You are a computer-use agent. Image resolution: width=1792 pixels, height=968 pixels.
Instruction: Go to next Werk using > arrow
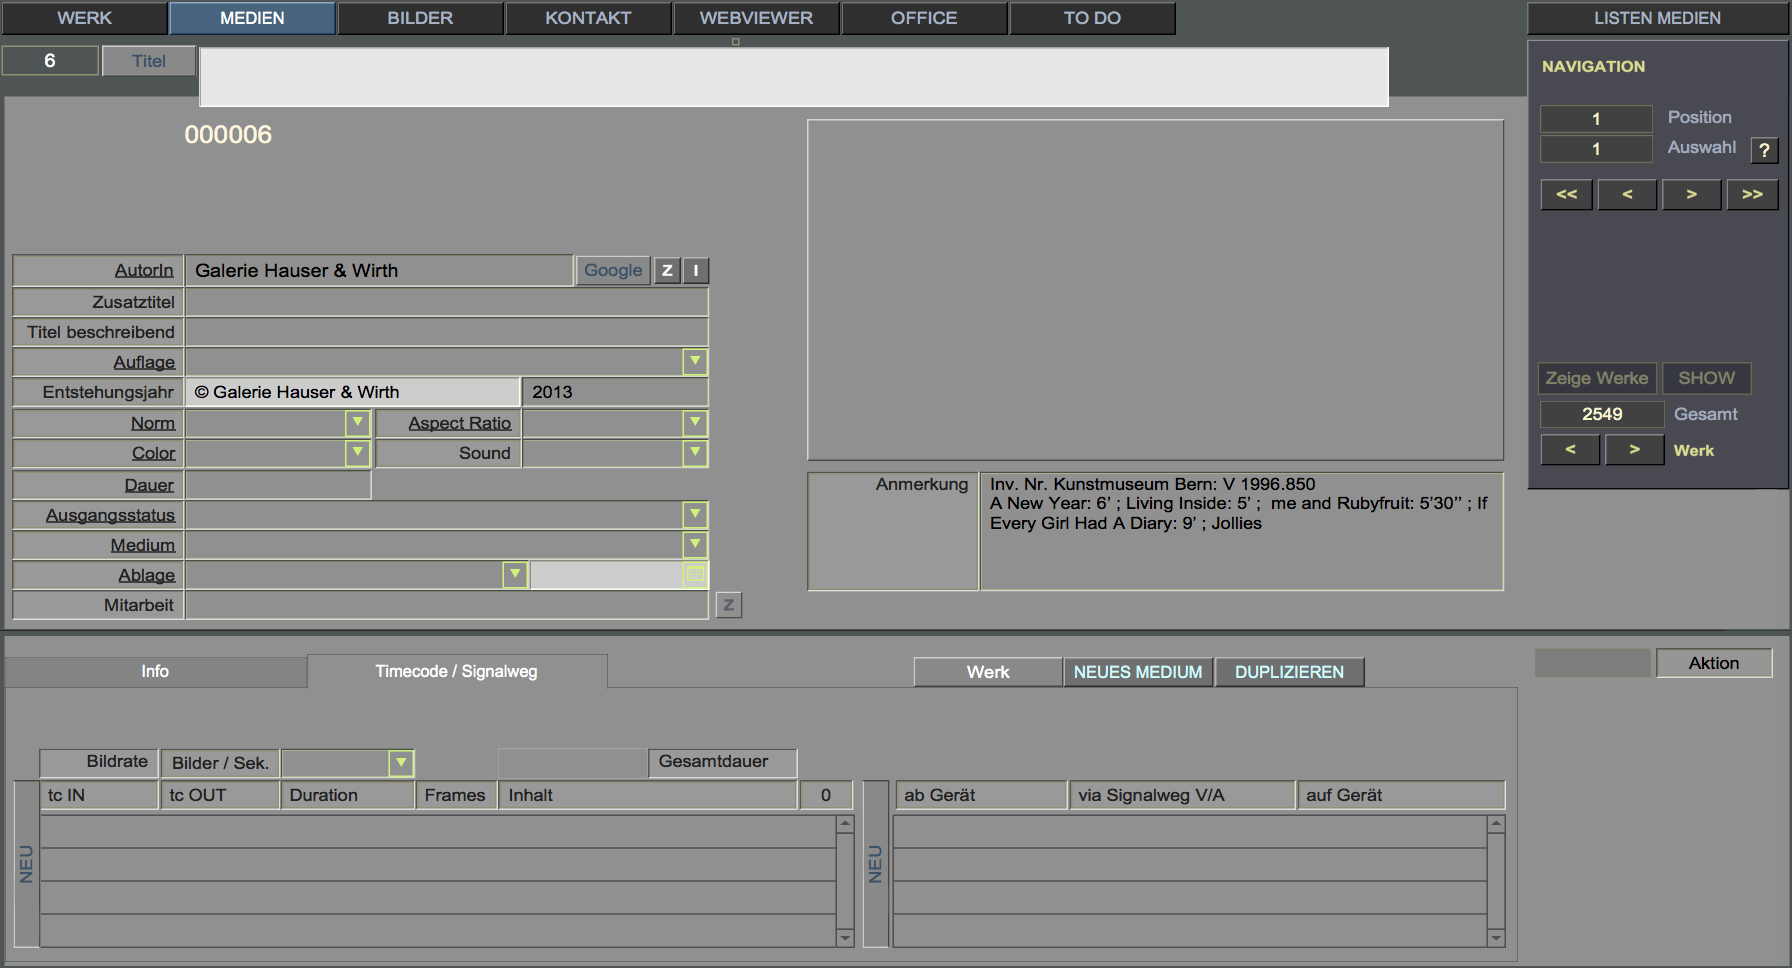coord(1634,450)
